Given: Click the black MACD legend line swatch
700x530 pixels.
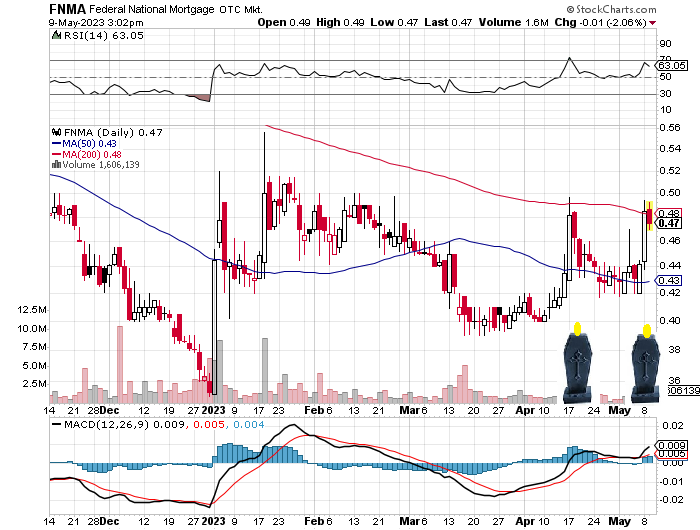Looking at the screenshot, I should pos(56,424).
